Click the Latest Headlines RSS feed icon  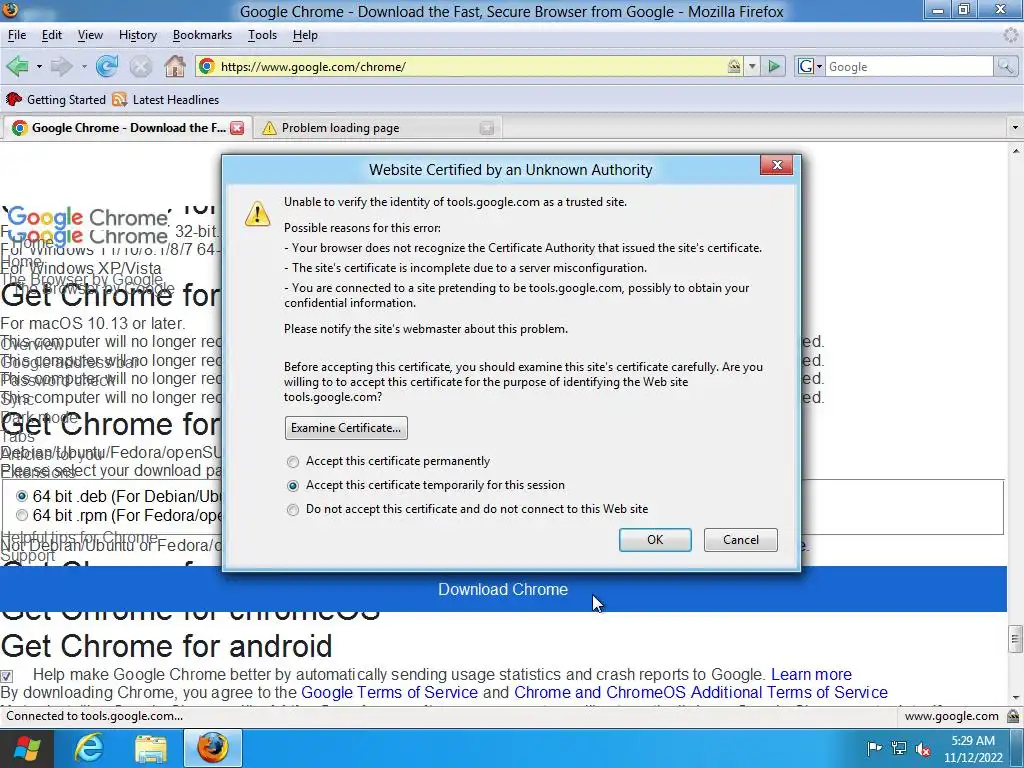[x=120, y=99]
